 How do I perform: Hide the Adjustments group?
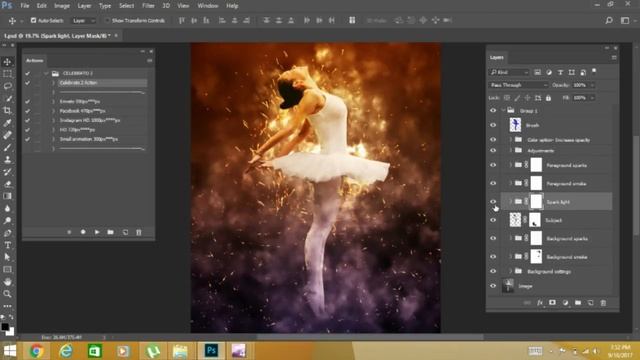[x=493, y=151]
